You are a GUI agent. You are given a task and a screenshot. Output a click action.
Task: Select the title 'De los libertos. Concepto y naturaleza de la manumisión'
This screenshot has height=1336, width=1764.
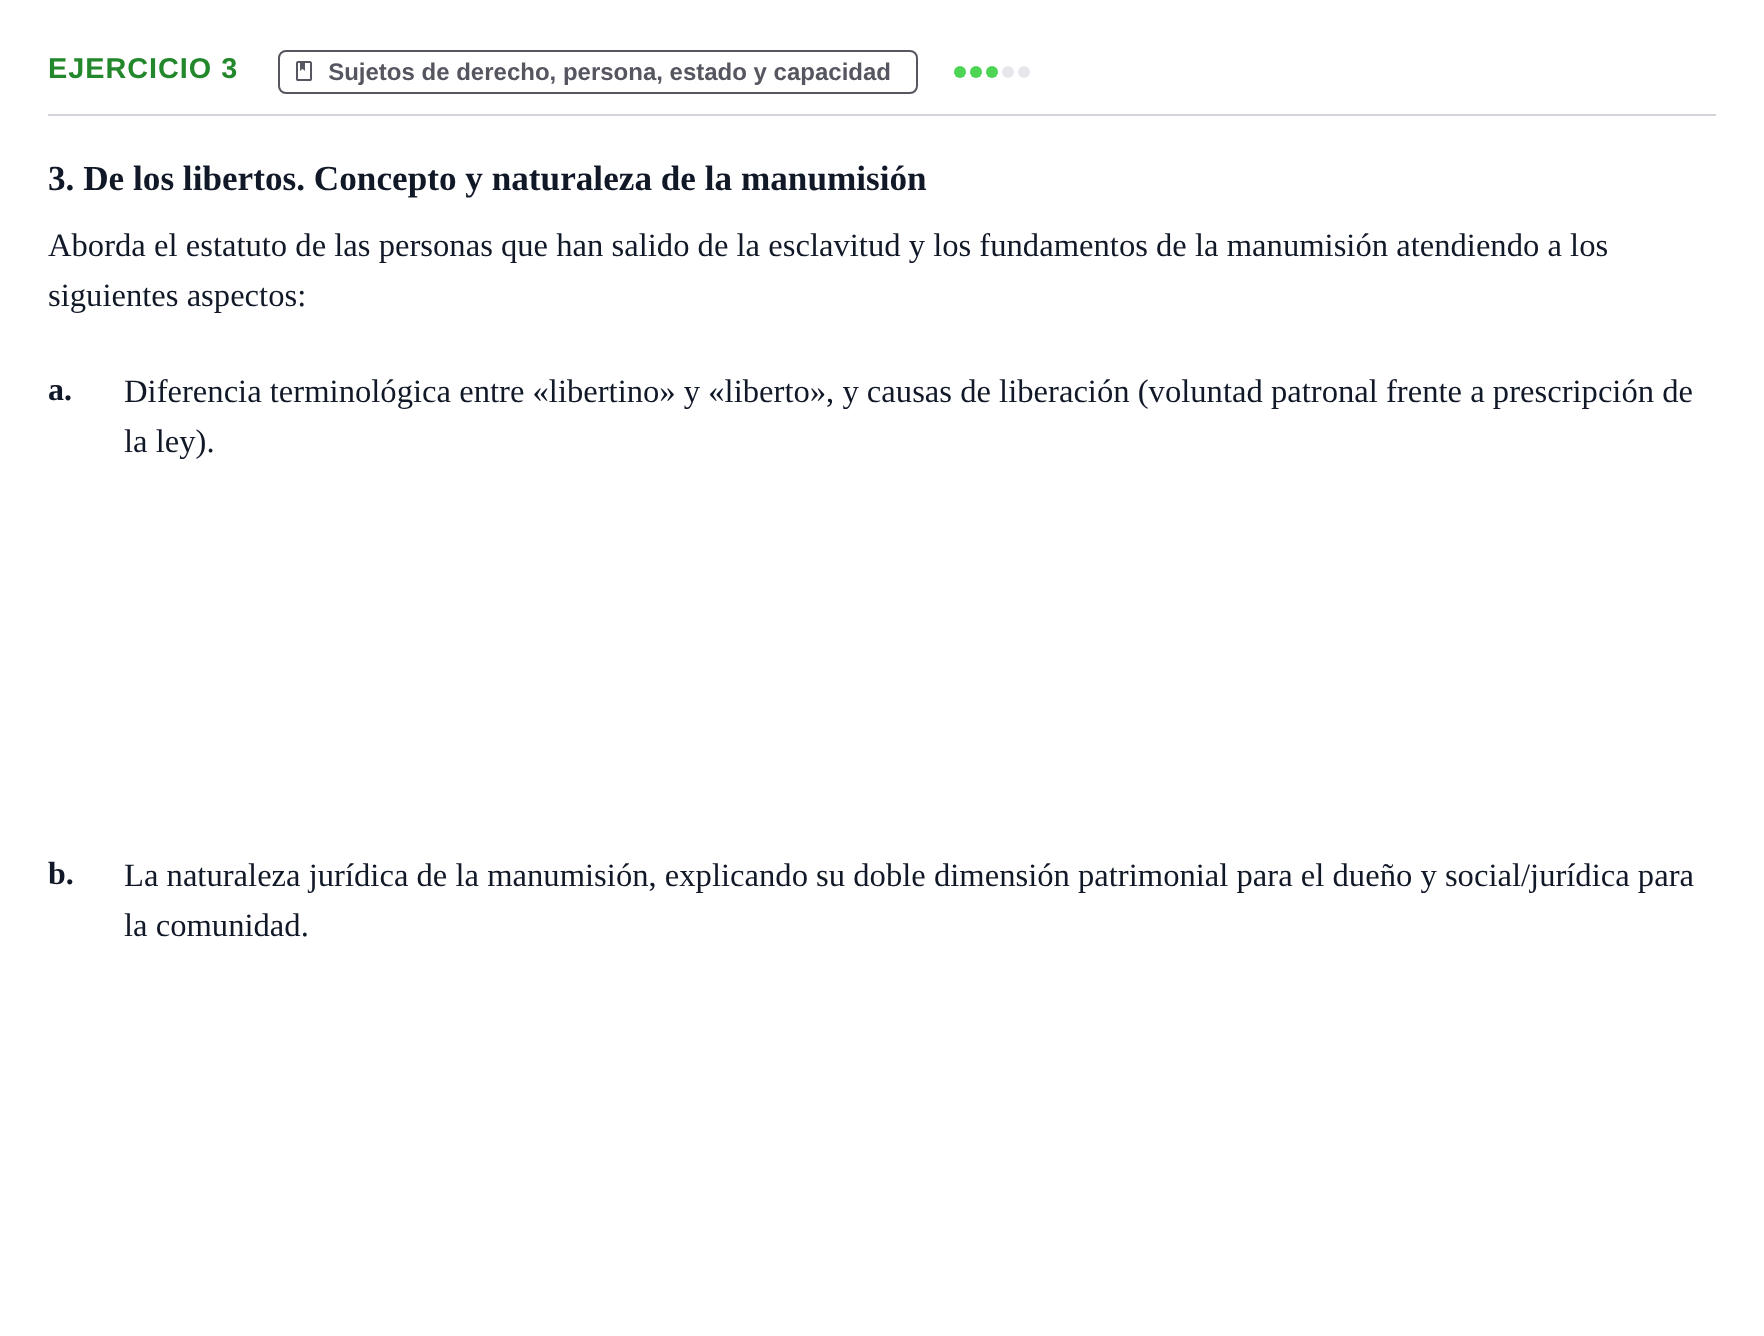tap(487, 179)
